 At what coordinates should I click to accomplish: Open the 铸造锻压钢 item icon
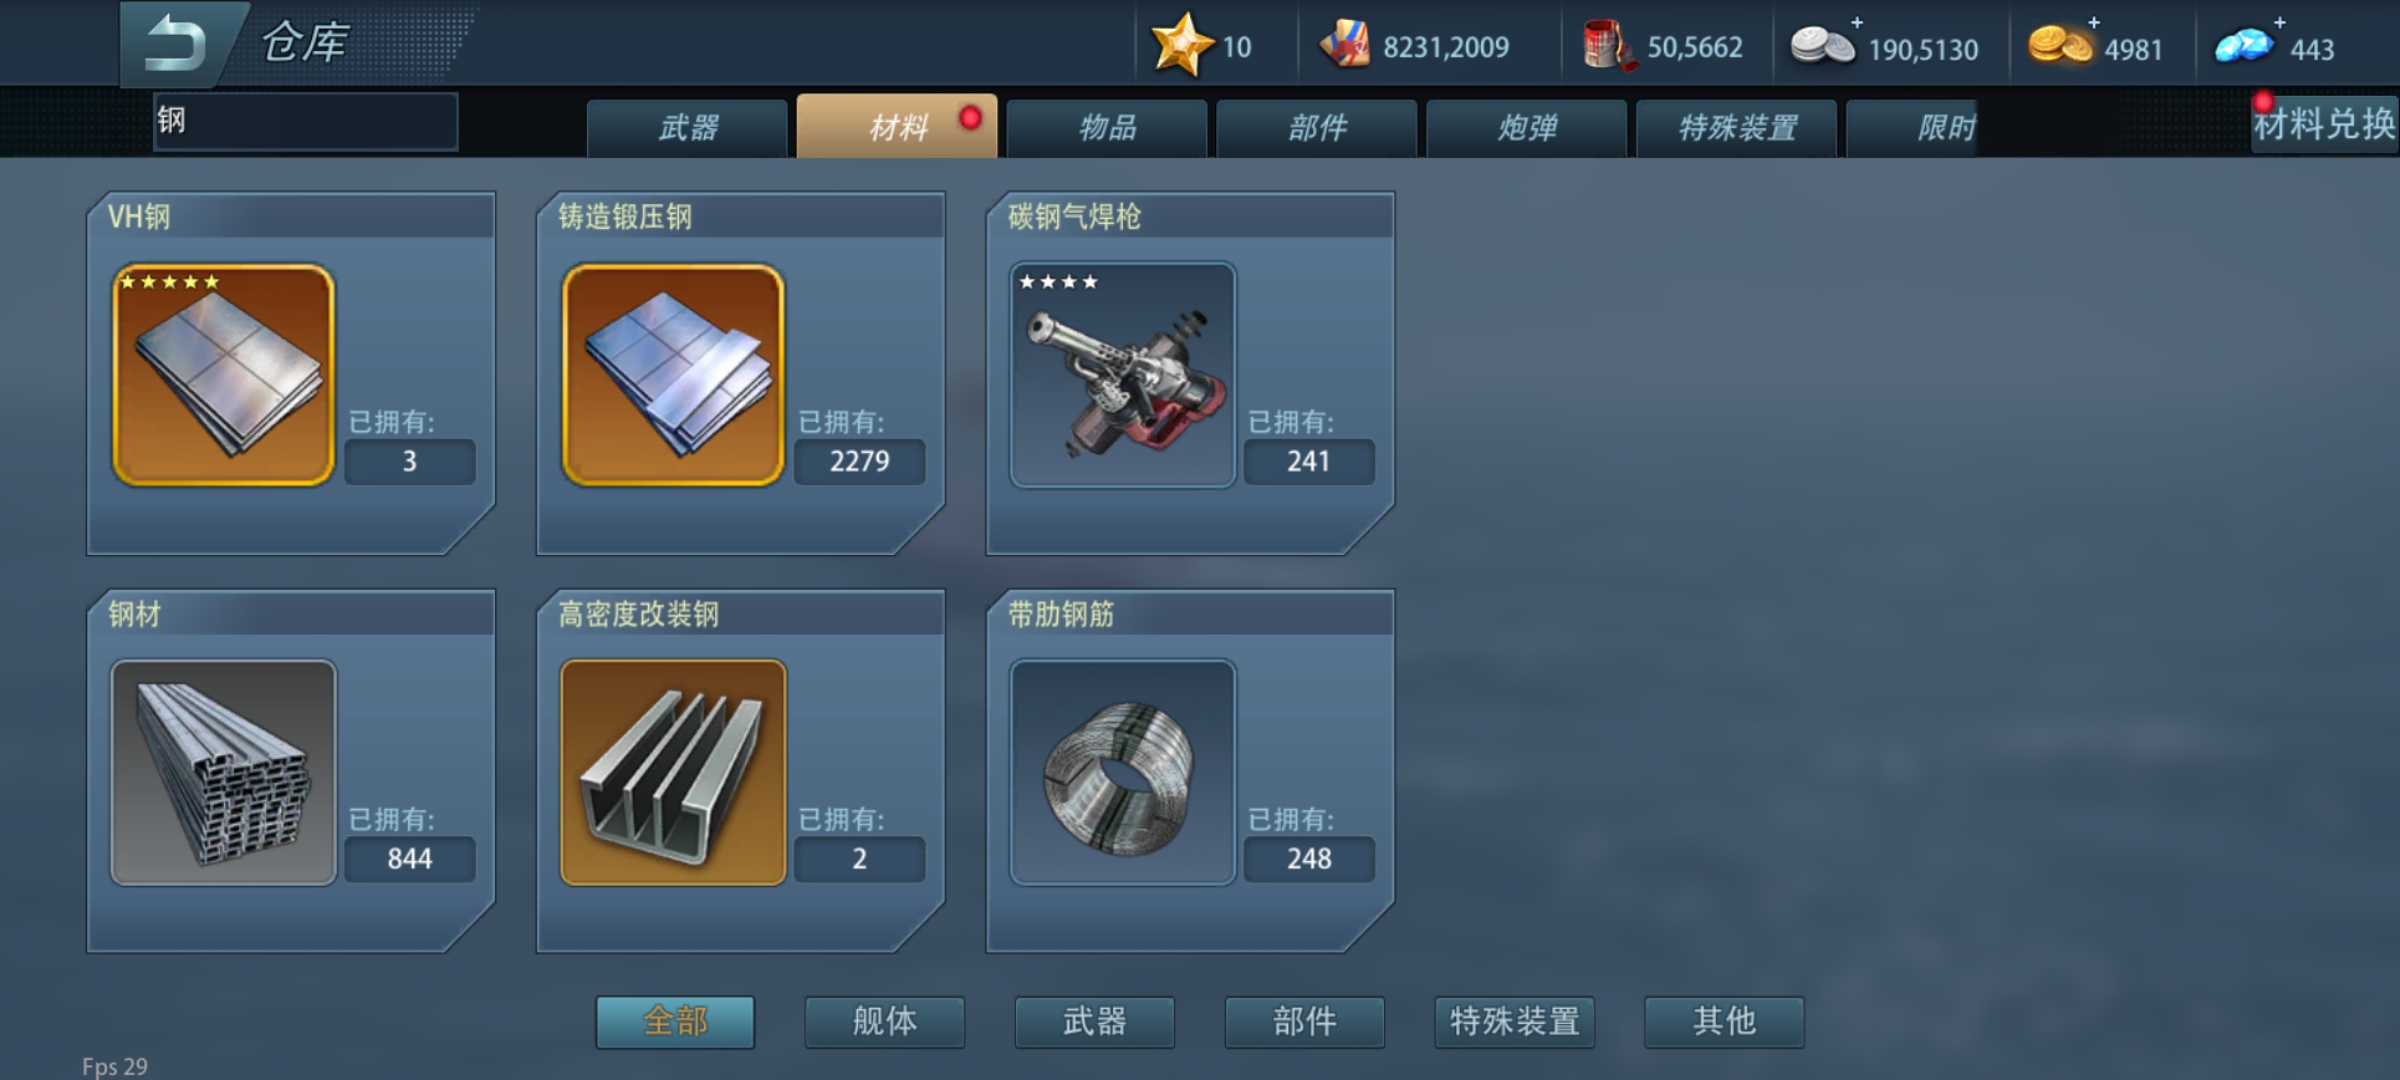click(x=673, y=375)
